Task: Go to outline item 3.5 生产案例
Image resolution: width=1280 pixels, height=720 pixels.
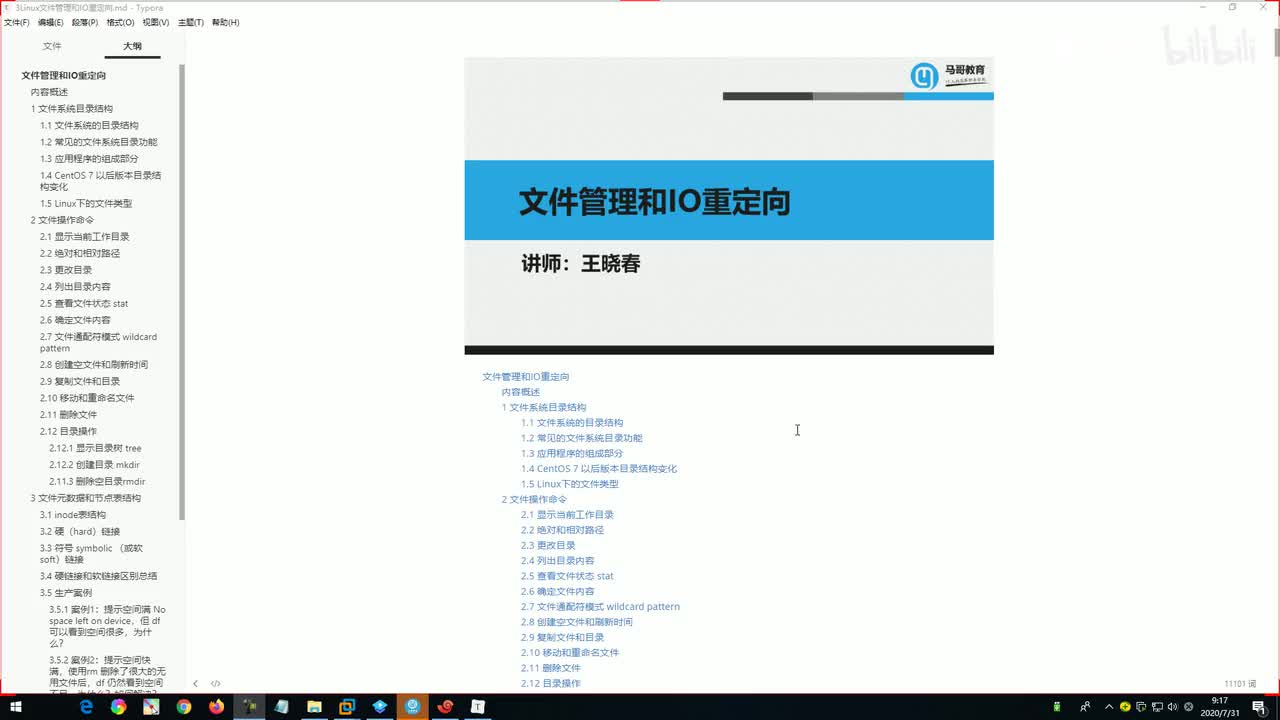Action: tap(66, 593)
